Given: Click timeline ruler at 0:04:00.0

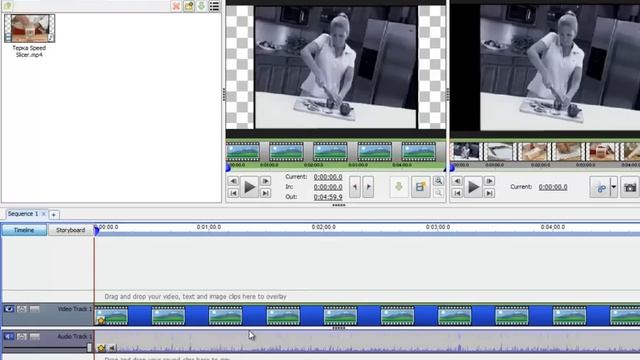Looking at the screenshot, I should pos(553,227).
